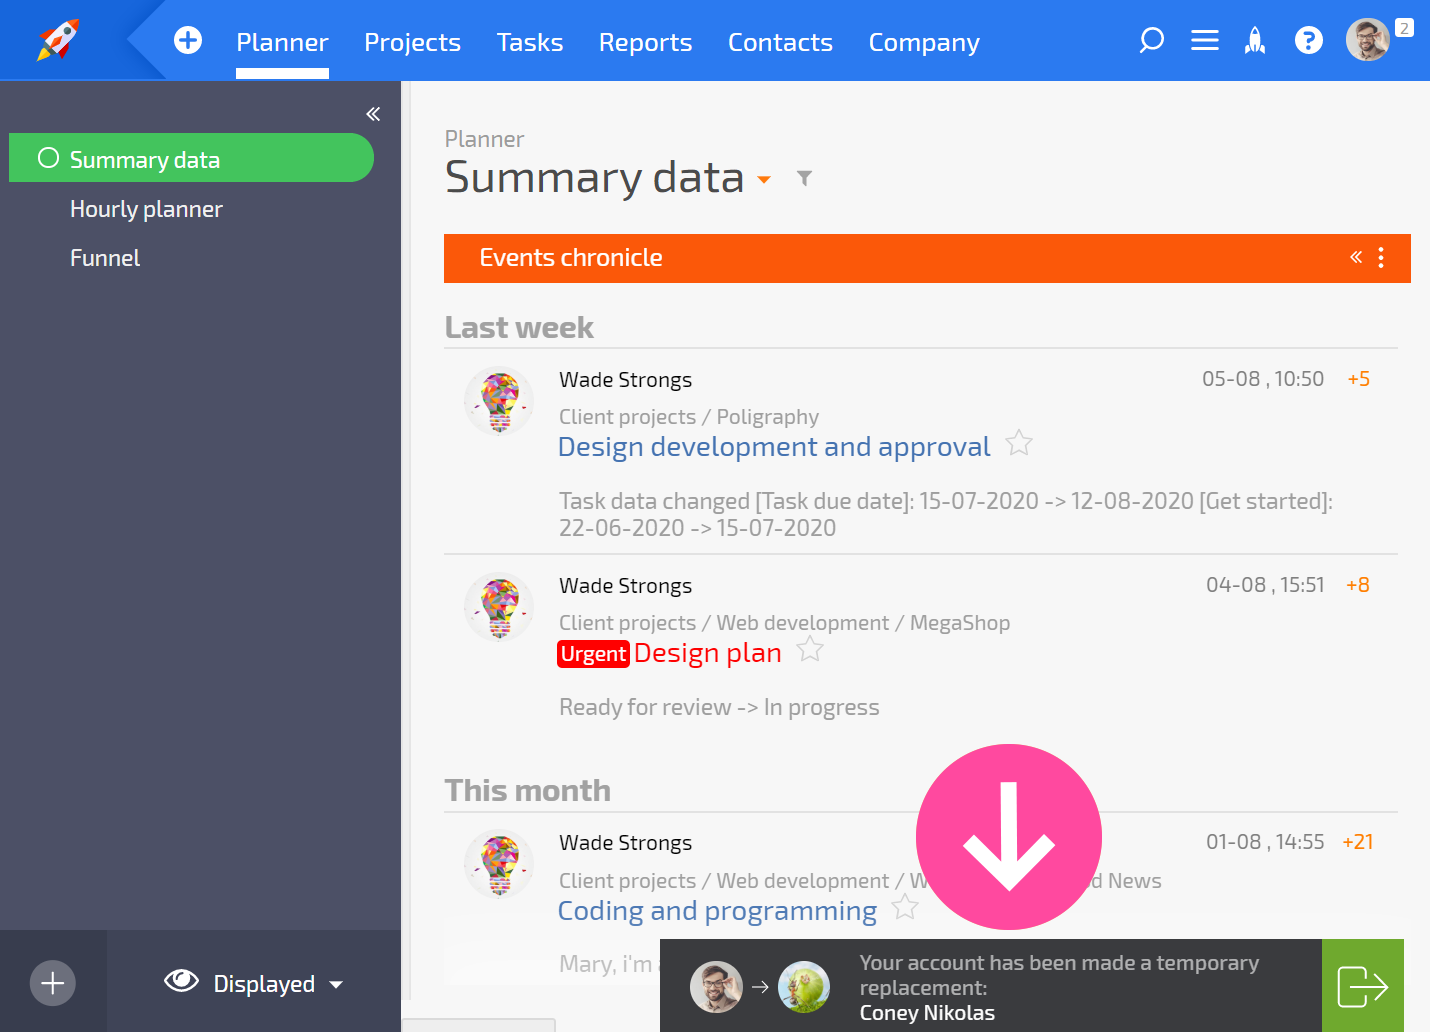
Task: Select Hourly planner in sidebar
Action: (146, 209)
